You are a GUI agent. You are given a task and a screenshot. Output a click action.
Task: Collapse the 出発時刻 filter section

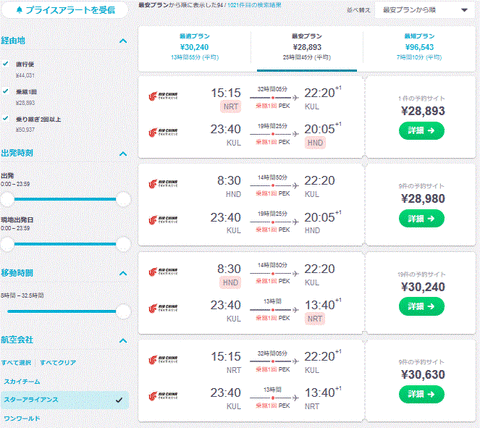click(x=123, y=154)
